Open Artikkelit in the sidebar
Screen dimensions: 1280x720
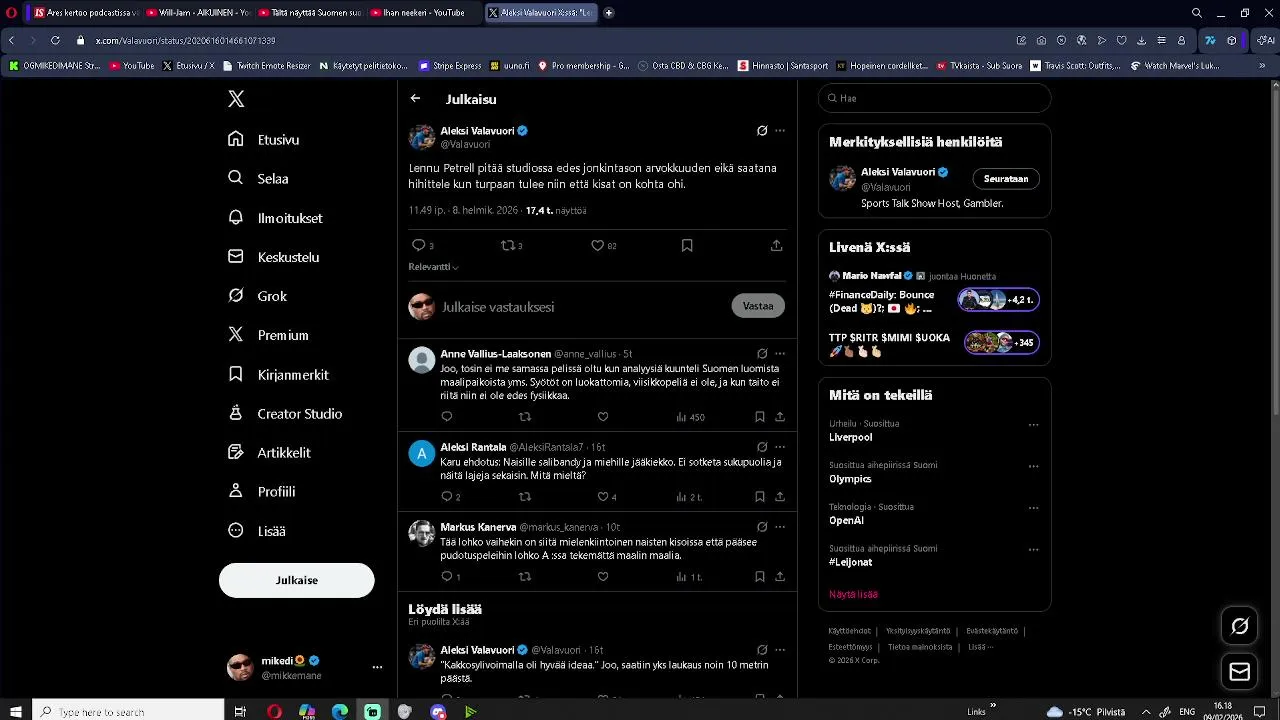pyautogui.click(x=270, y=453)
